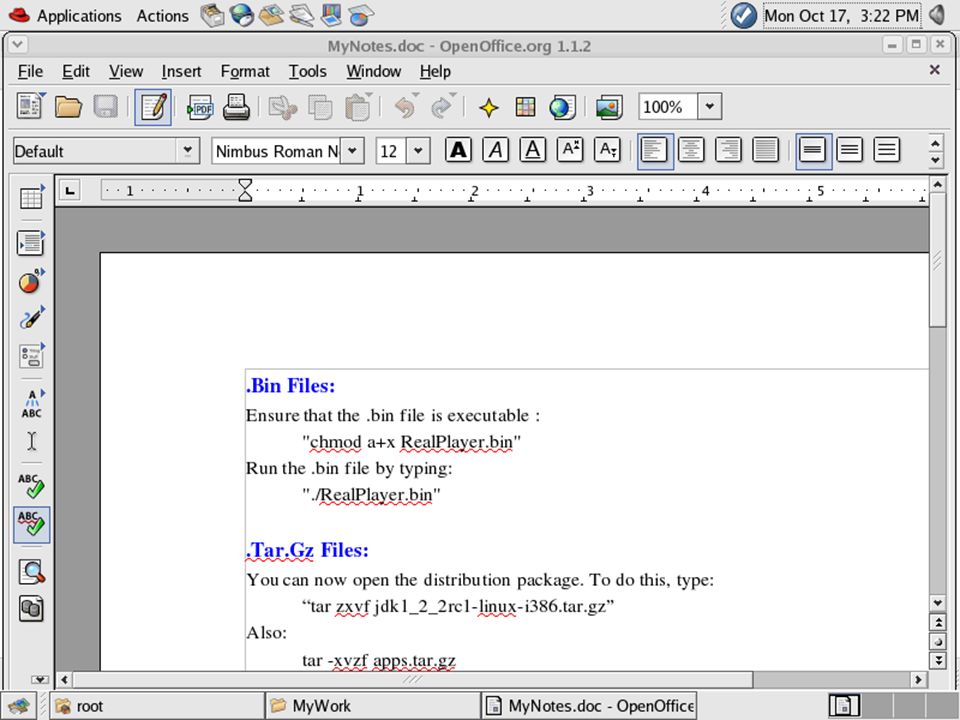
Task: Open the Navigator star icon
Action: 488,108
